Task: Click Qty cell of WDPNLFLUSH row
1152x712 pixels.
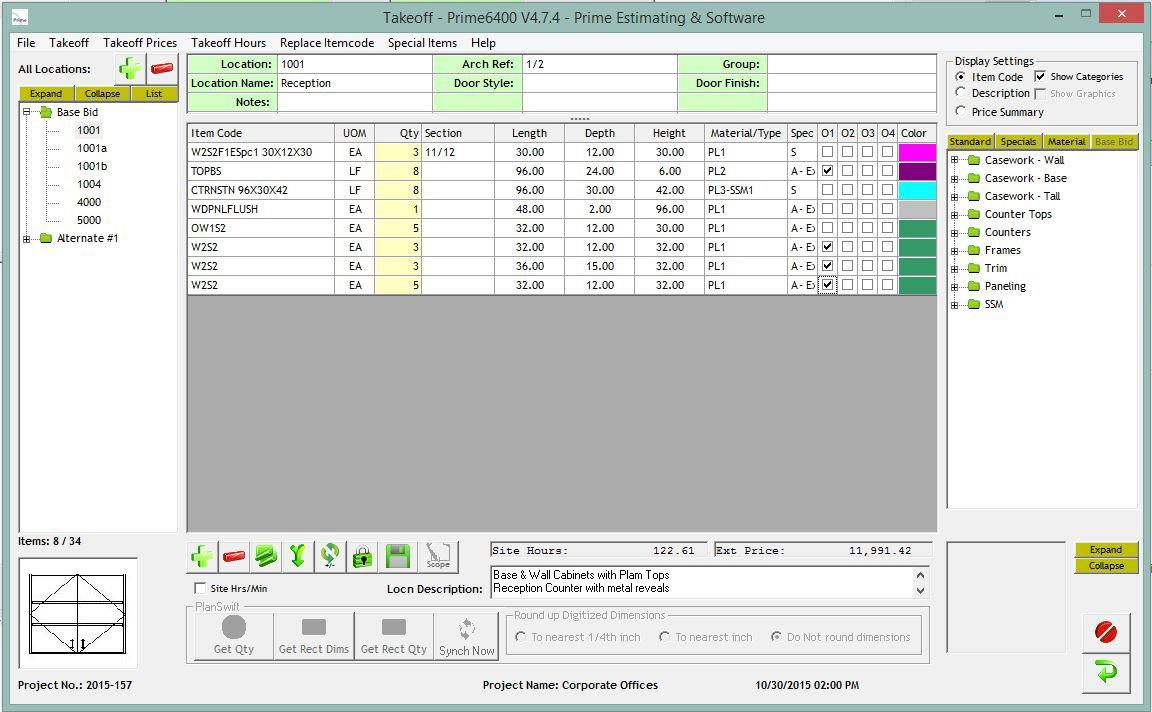Action: (397, 209)
